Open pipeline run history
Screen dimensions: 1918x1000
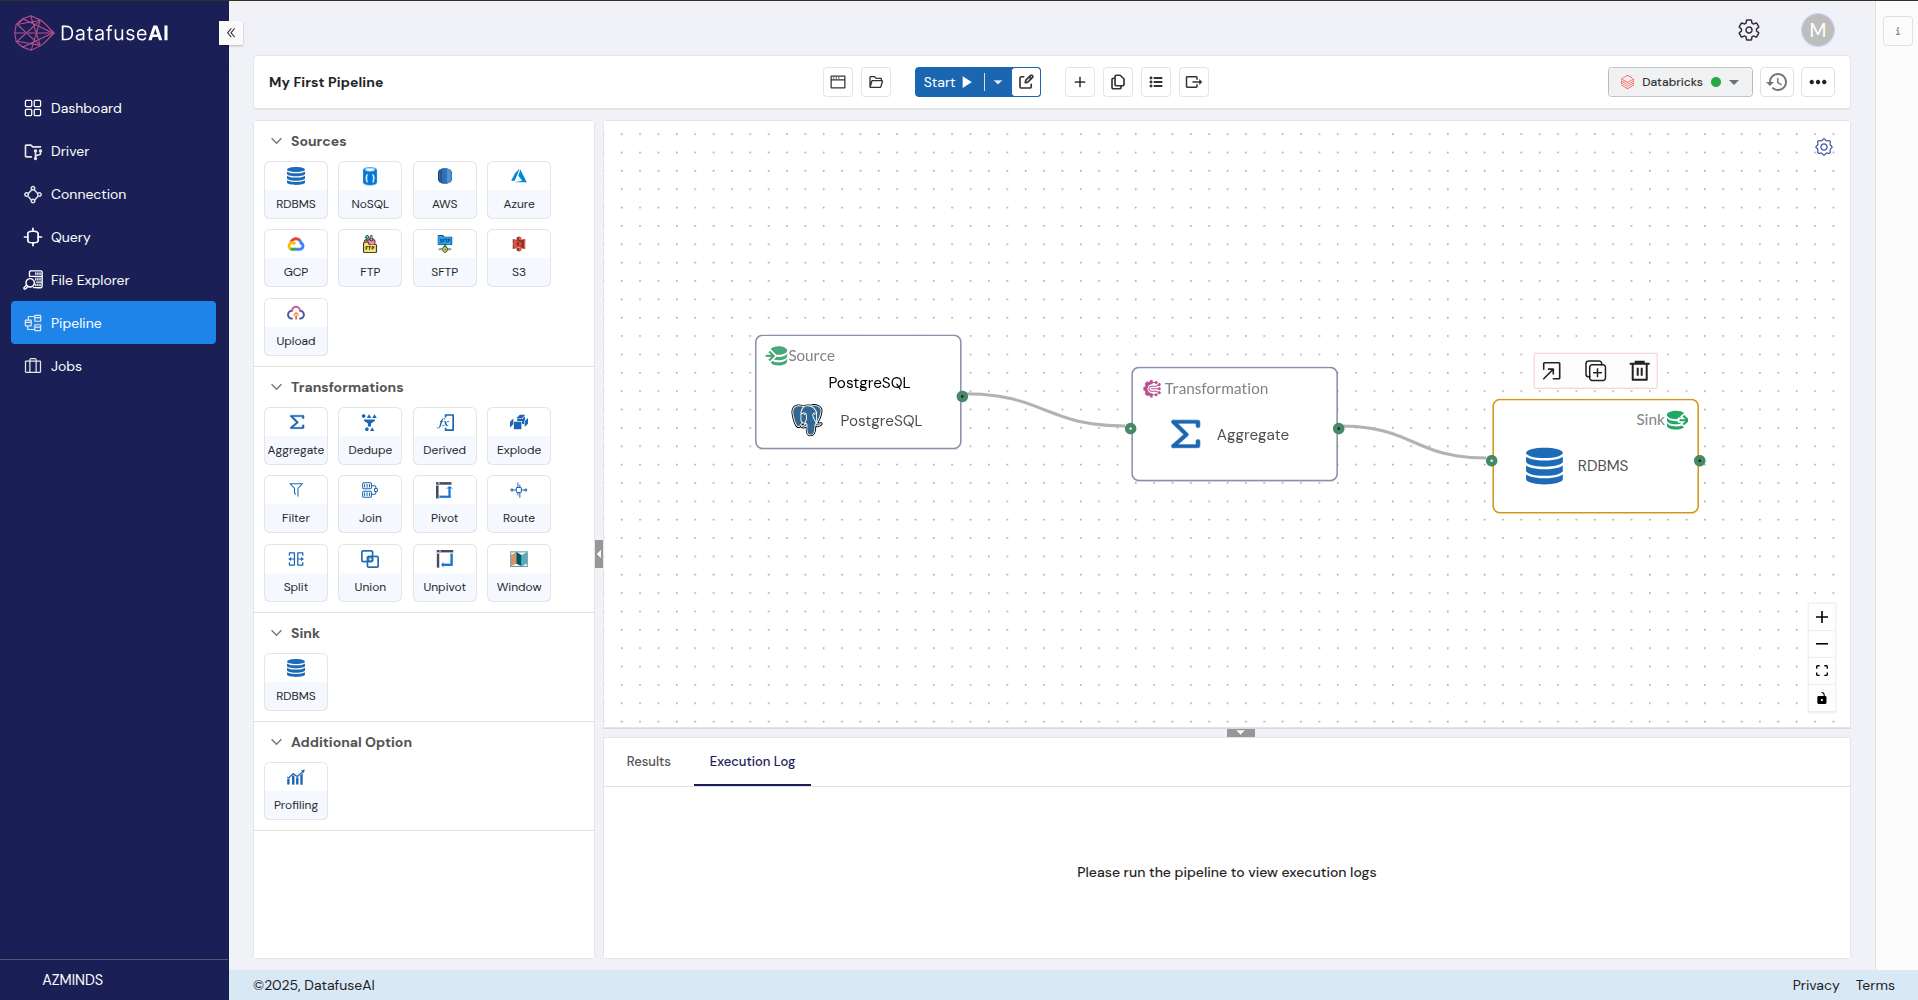tap(1776, 82)
